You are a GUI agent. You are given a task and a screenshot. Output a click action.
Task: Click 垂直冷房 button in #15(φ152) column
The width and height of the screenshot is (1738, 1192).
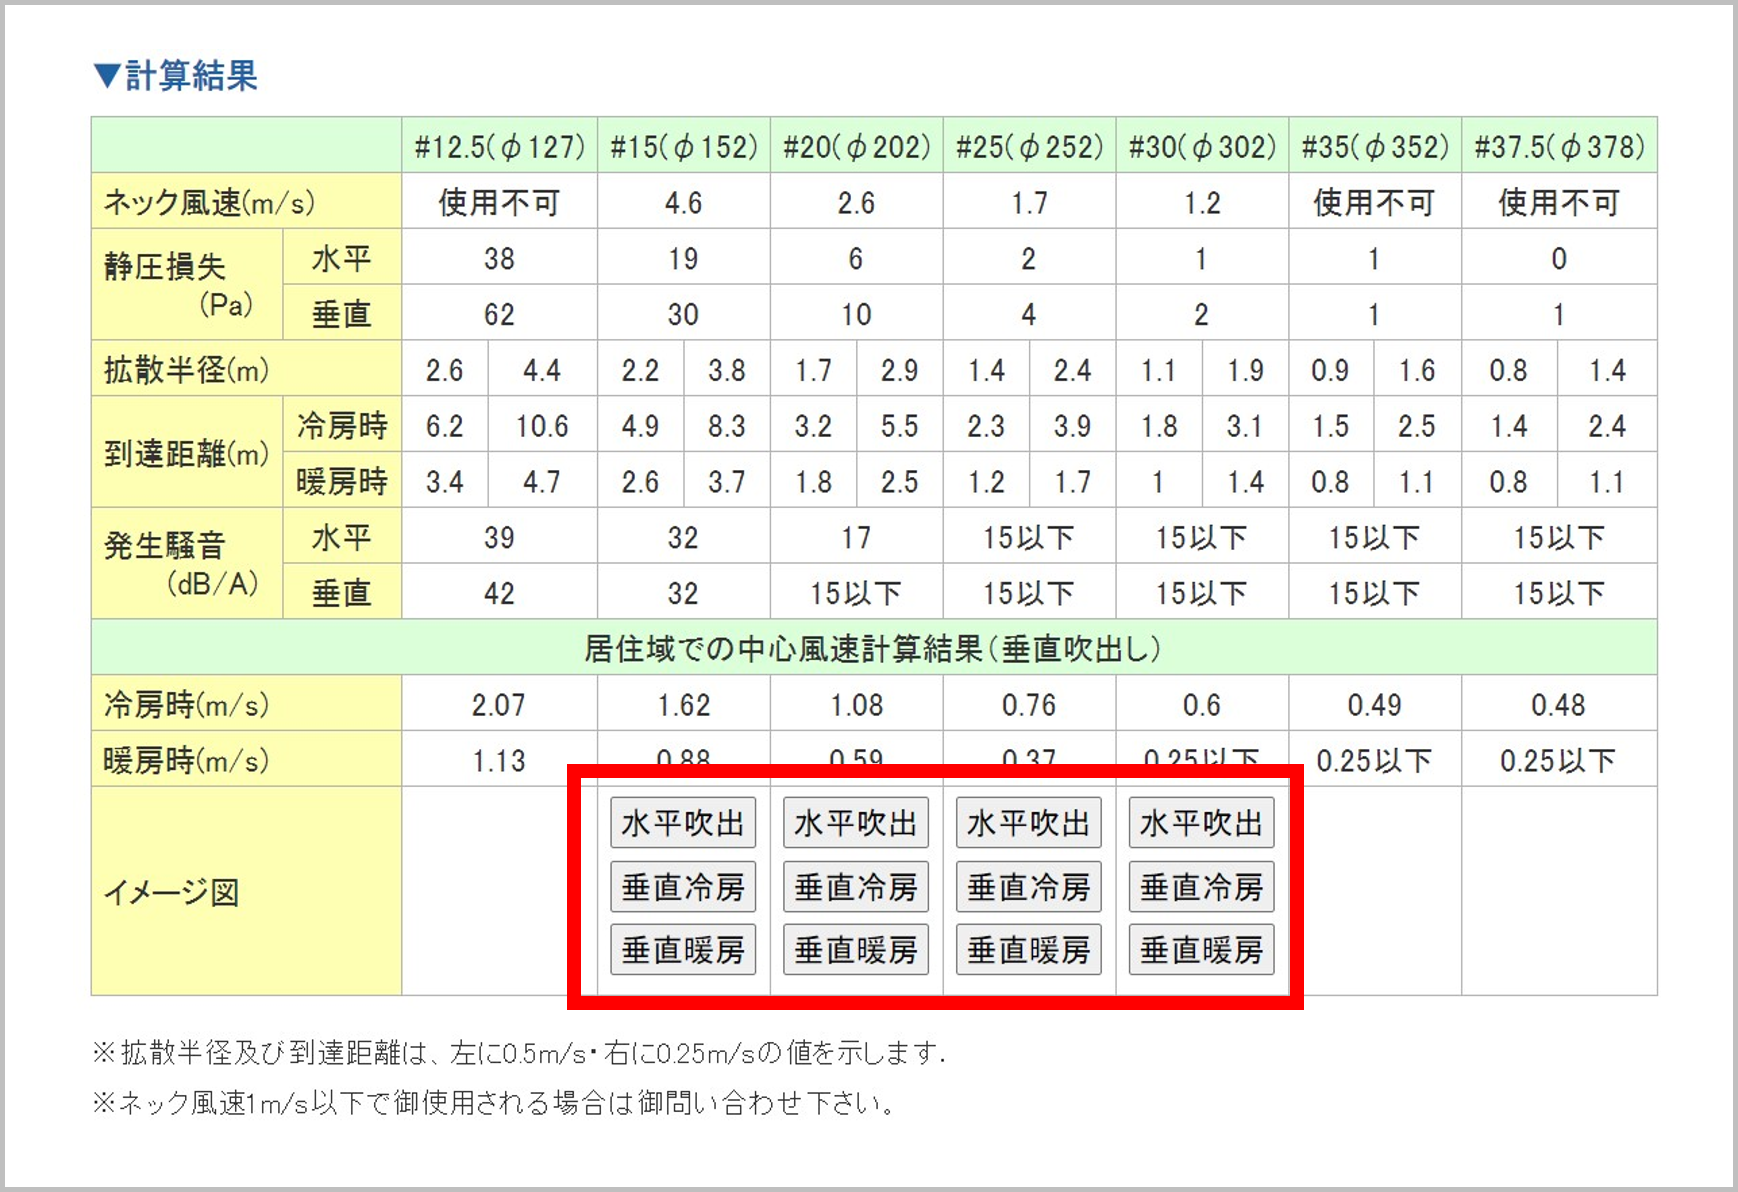[683, 887]
